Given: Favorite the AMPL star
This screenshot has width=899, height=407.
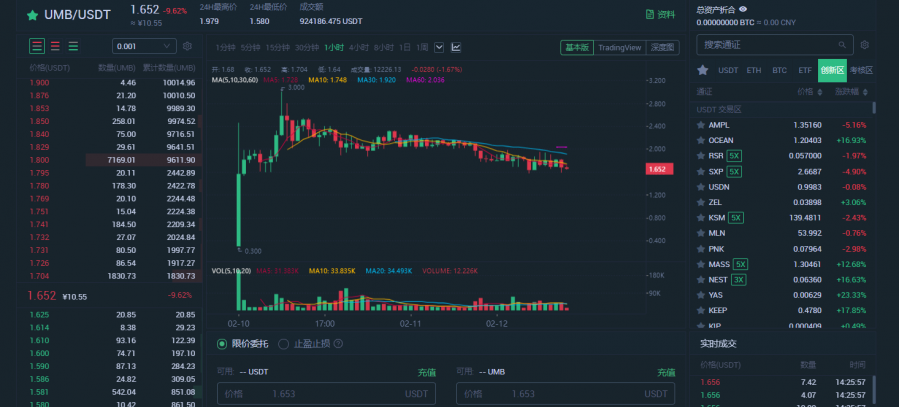Looking at the screenshot, I should (x=700, y=125).
